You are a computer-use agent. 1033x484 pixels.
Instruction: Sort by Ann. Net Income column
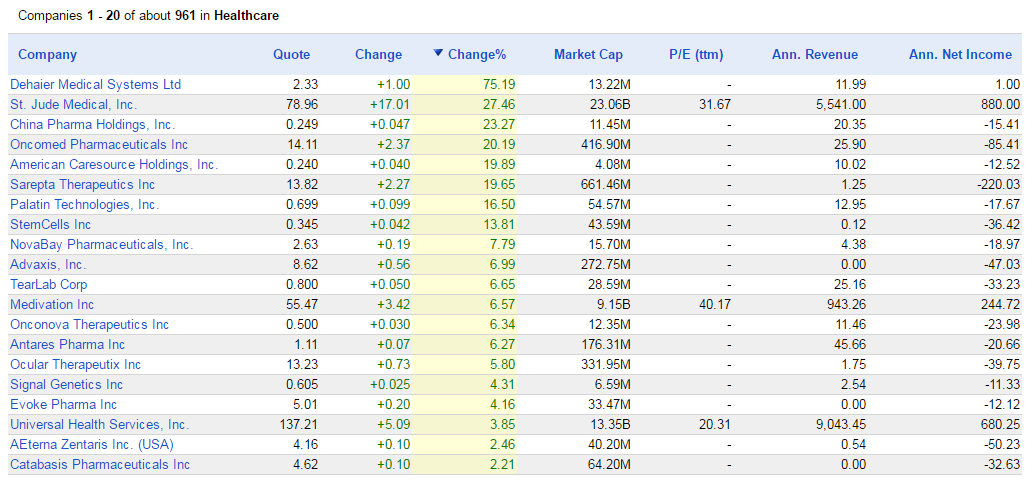point(961,55)
